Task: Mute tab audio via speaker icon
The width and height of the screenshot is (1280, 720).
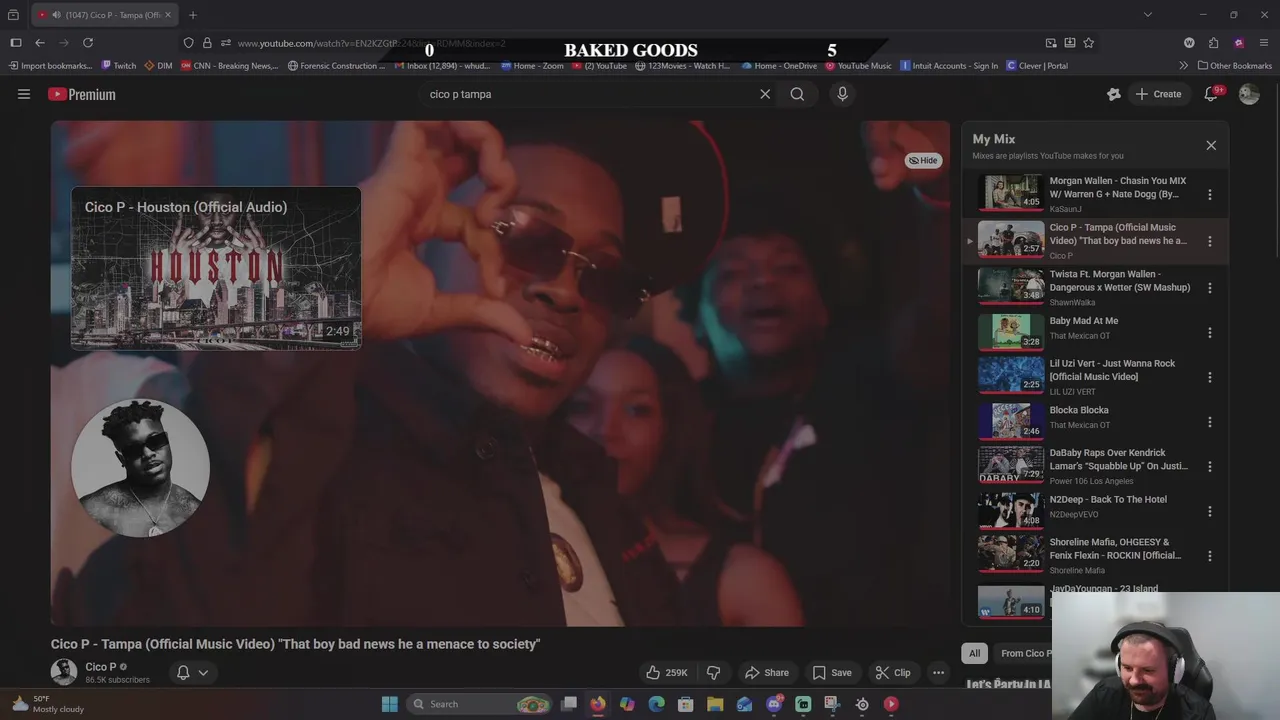Action: point(55,15)
